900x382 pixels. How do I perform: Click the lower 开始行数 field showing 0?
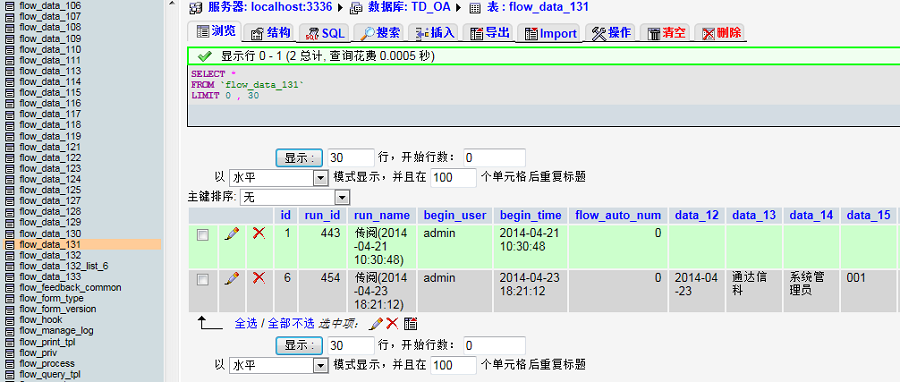pyautogui.click(x=494, y=345)
